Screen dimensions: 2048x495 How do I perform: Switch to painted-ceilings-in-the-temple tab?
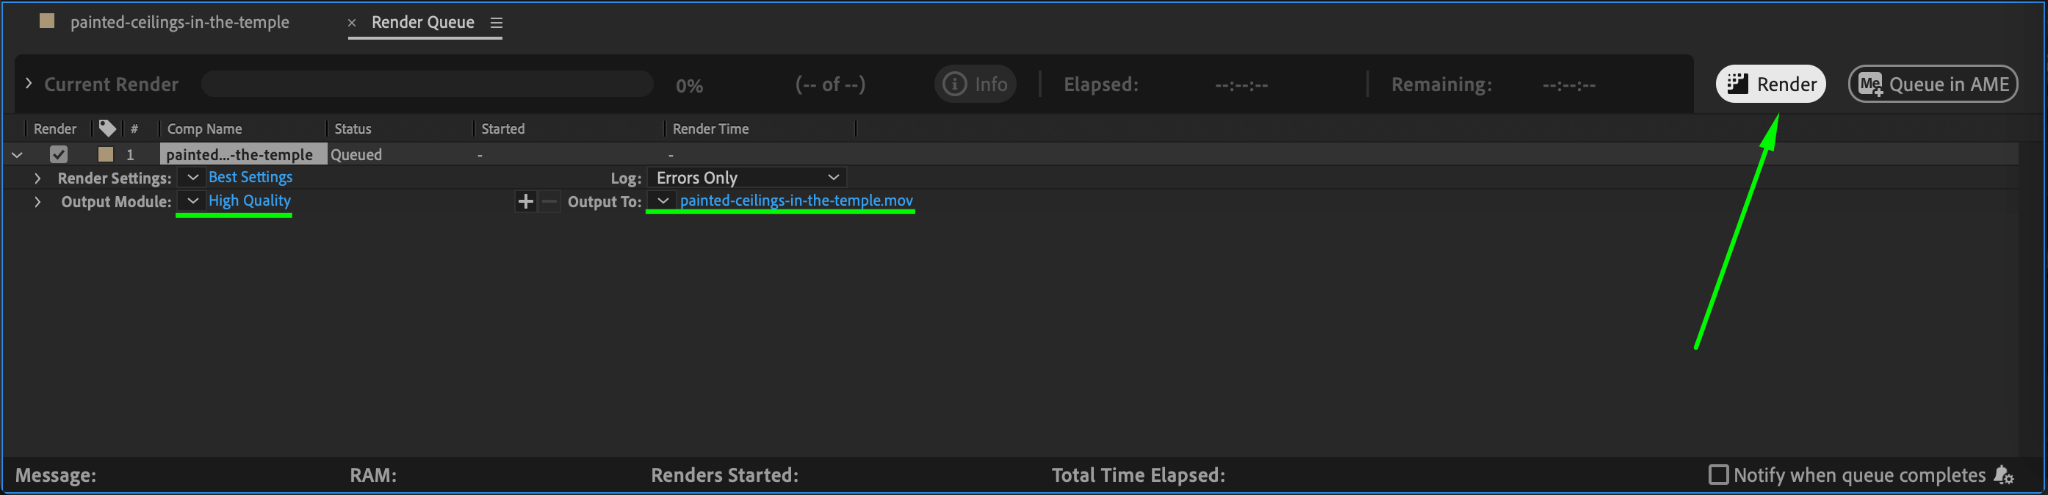point(179,22)
